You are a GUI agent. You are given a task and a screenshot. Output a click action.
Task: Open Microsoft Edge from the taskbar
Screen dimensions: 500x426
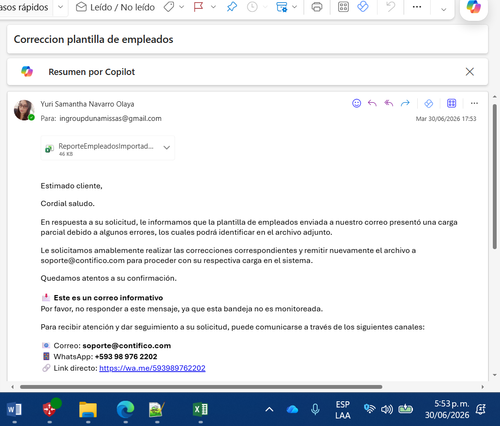point(125,409)
